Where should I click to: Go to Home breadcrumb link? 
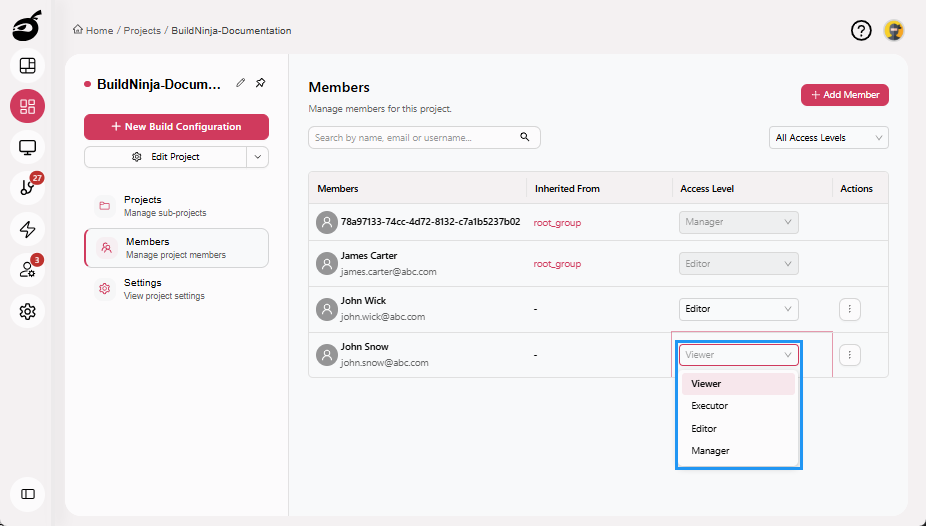(99, 31)
